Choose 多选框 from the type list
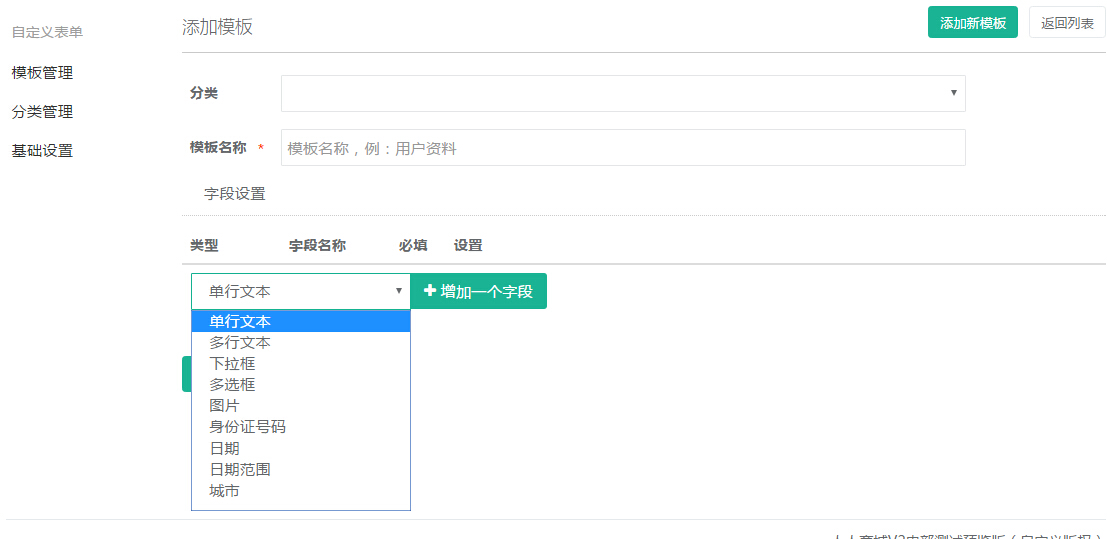This screenshot has width=1107, height=539. (232, 384)
